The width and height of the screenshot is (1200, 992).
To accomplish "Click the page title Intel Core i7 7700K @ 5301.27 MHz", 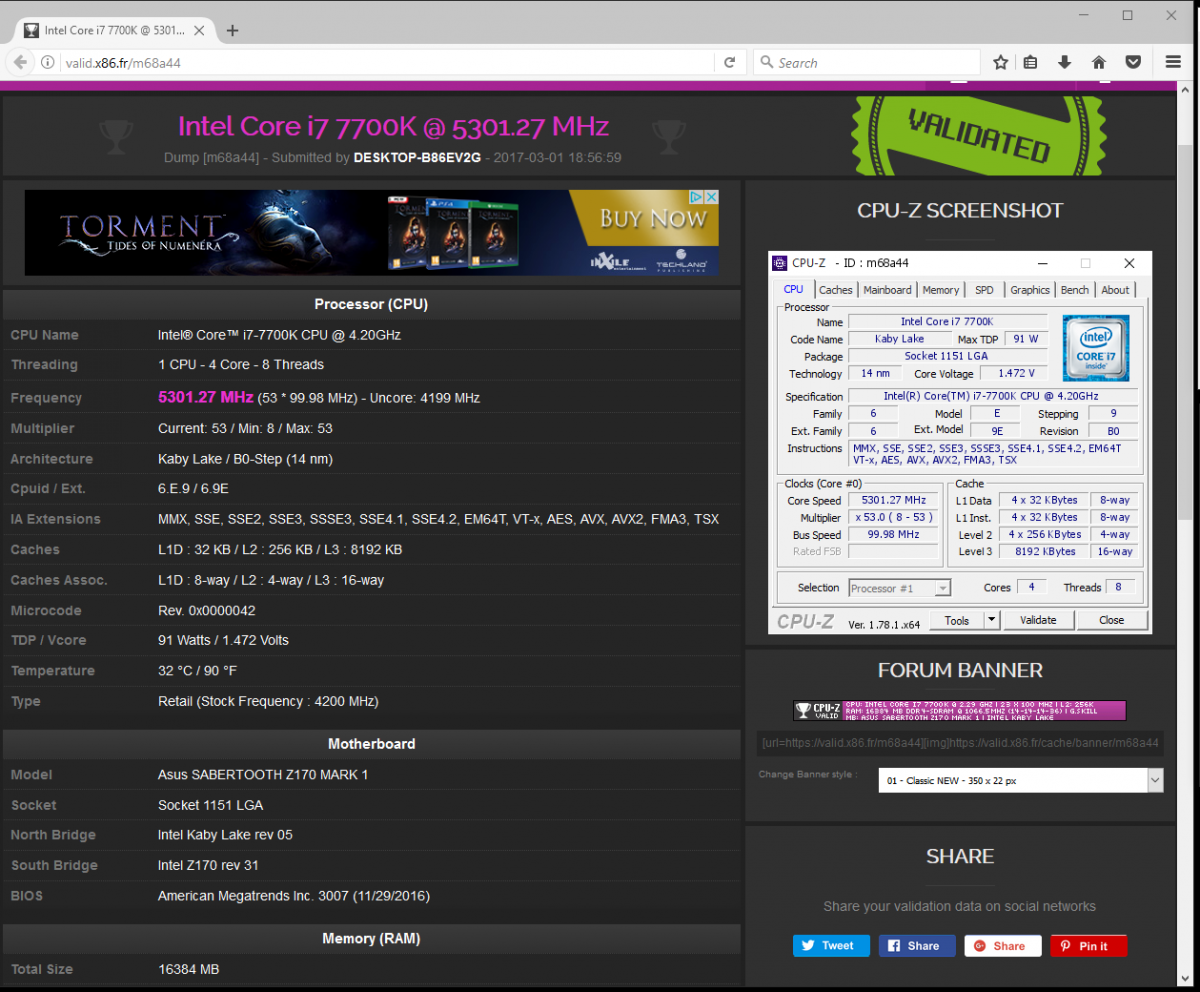I will tap(393, 127).
